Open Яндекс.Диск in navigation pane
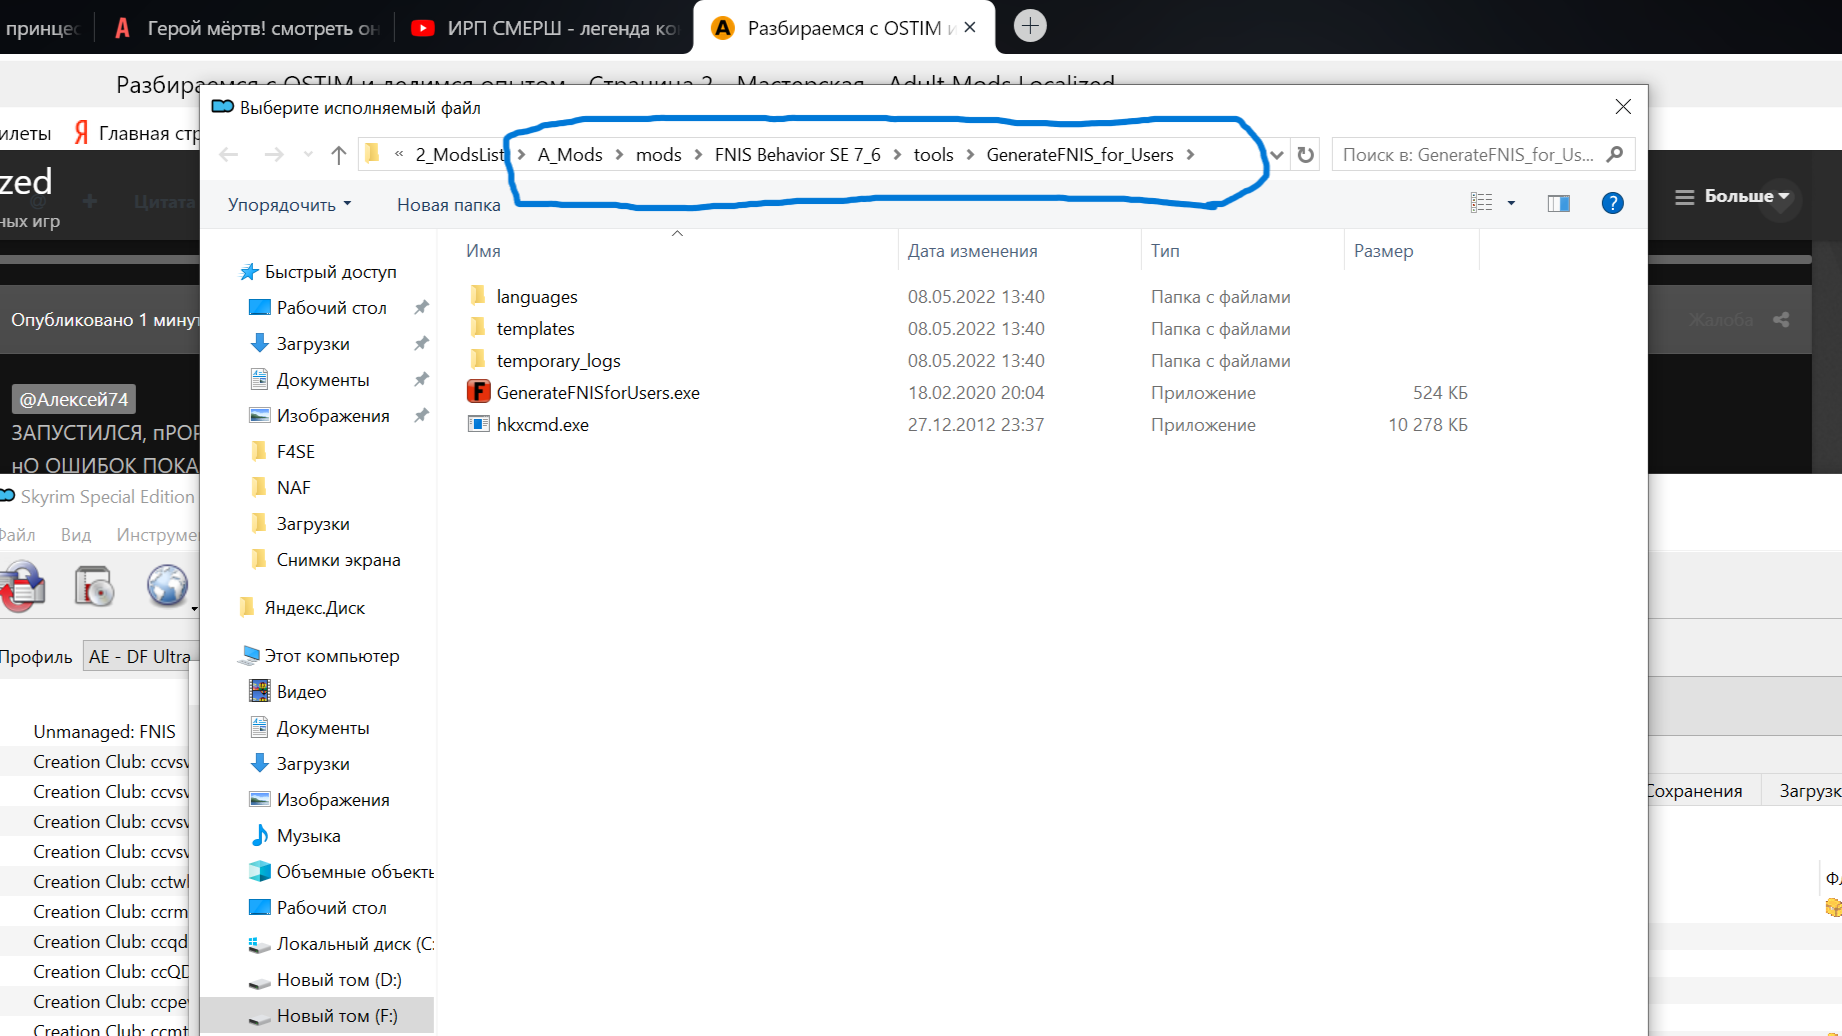1842x1036 pixels. click(314, 608)
